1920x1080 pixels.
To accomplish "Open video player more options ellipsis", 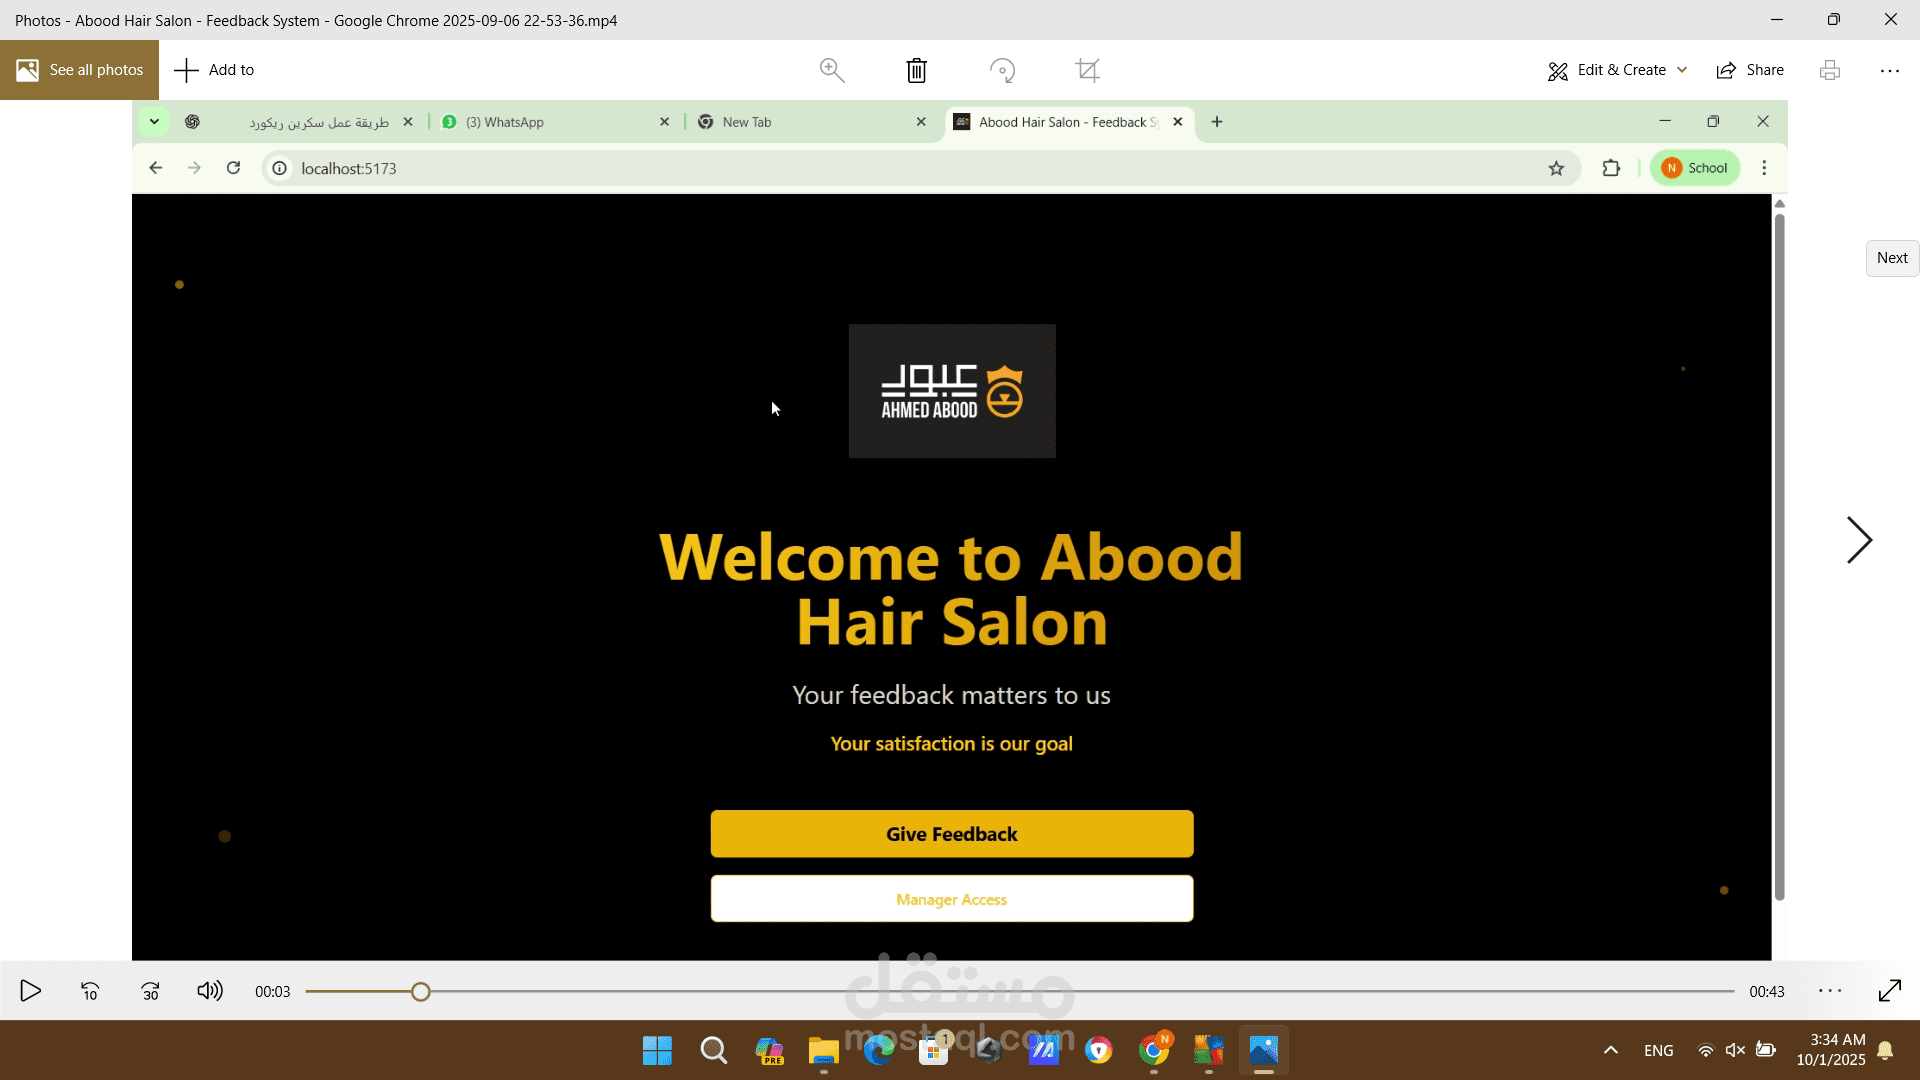I will coord(1830,991).
